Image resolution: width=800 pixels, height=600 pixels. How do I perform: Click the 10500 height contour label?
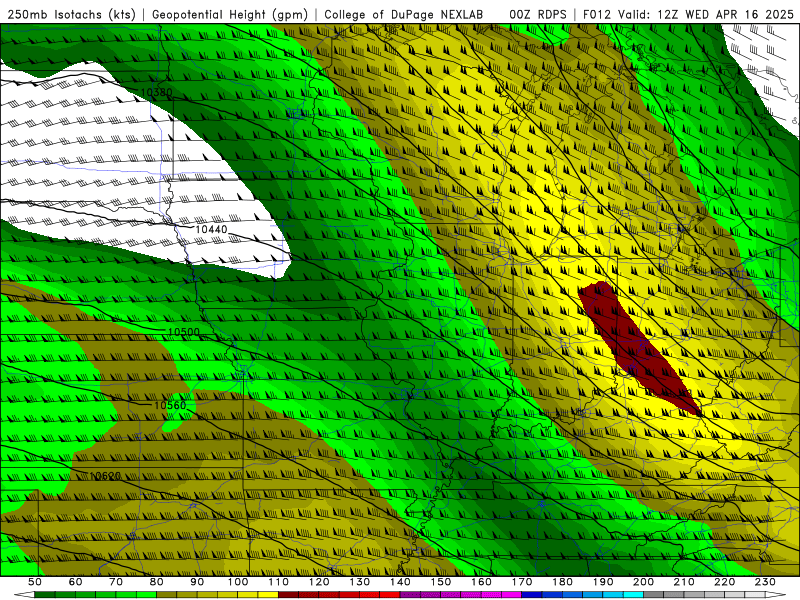[184, 332]
